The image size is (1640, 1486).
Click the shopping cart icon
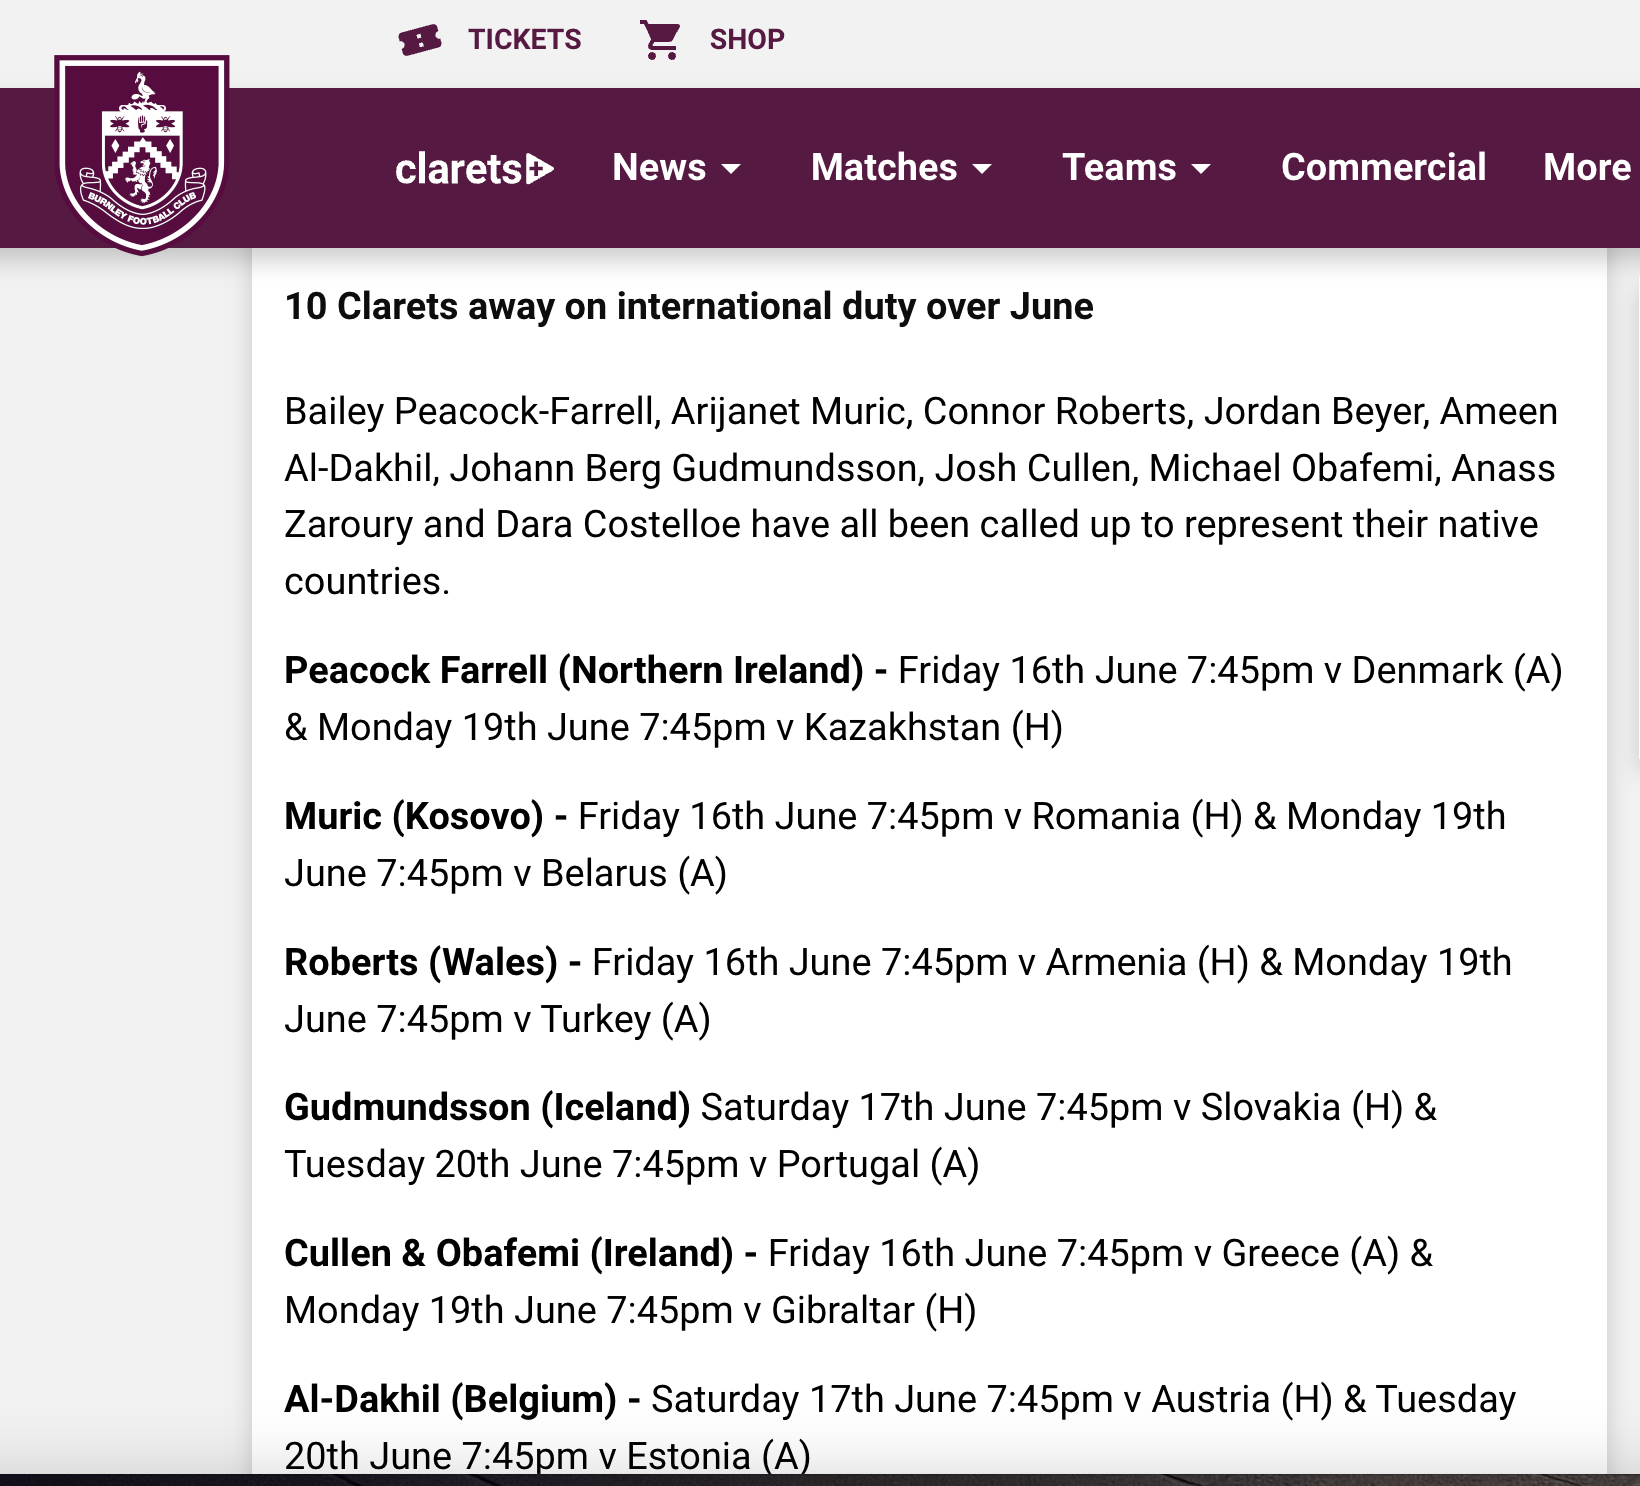661,40
